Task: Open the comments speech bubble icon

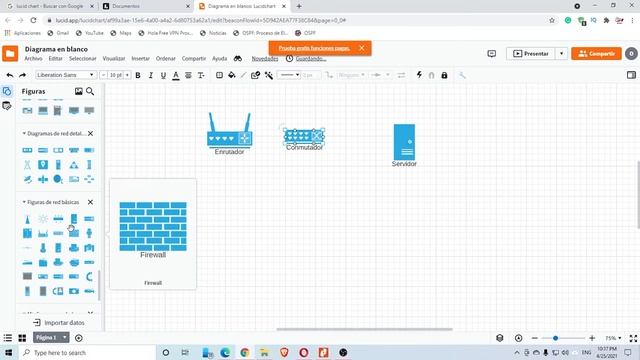Action: 492,53
